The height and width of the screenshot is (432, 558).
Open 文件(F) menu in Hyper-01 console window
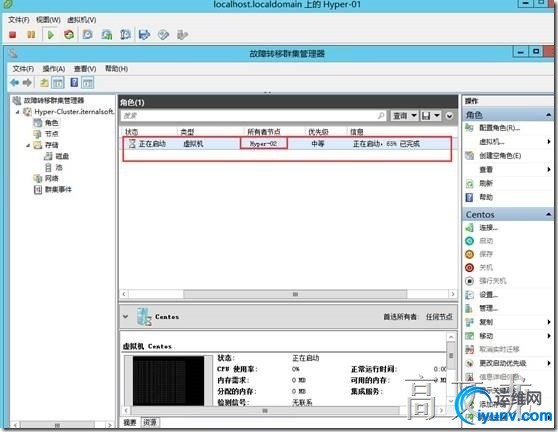[19, 20]
